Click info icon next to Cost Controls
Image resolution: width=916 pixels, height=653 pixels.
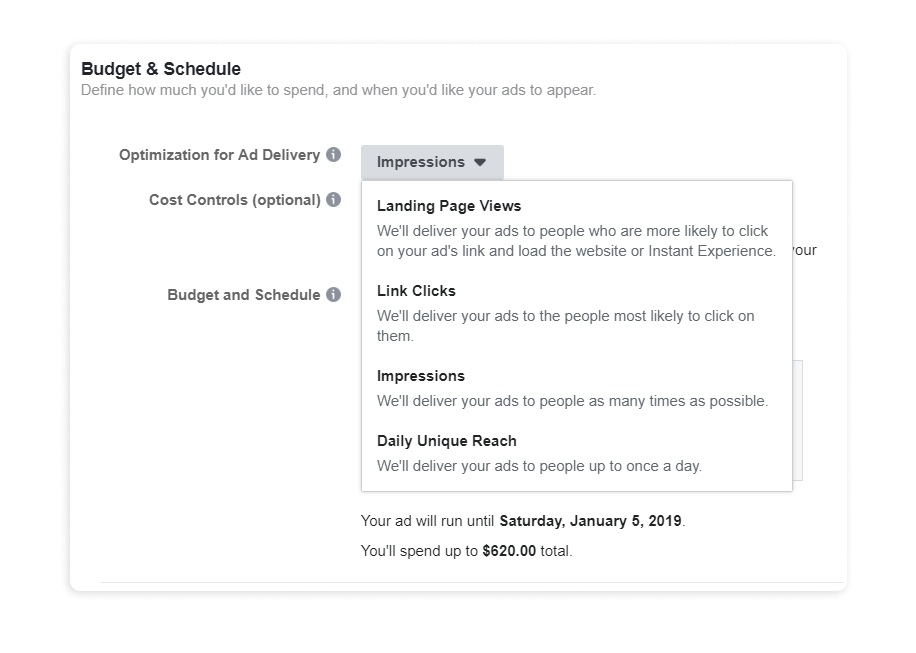(x=334, y=200)
